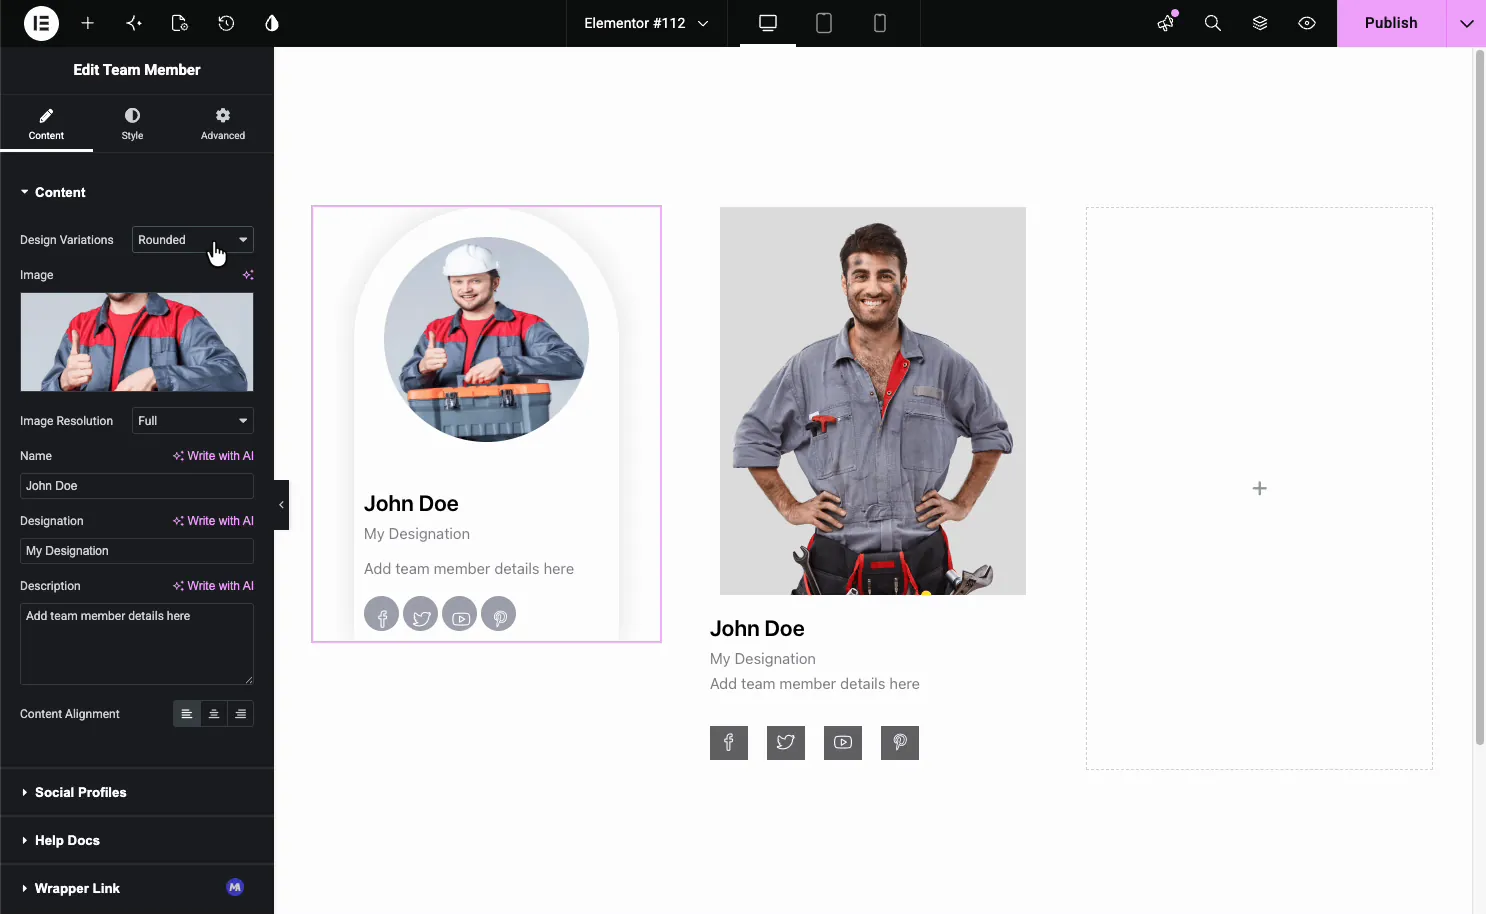Screen dimensions: 1486x914
Task: Click the canvas vertical scrollbar
Action: coord(1480,400)
